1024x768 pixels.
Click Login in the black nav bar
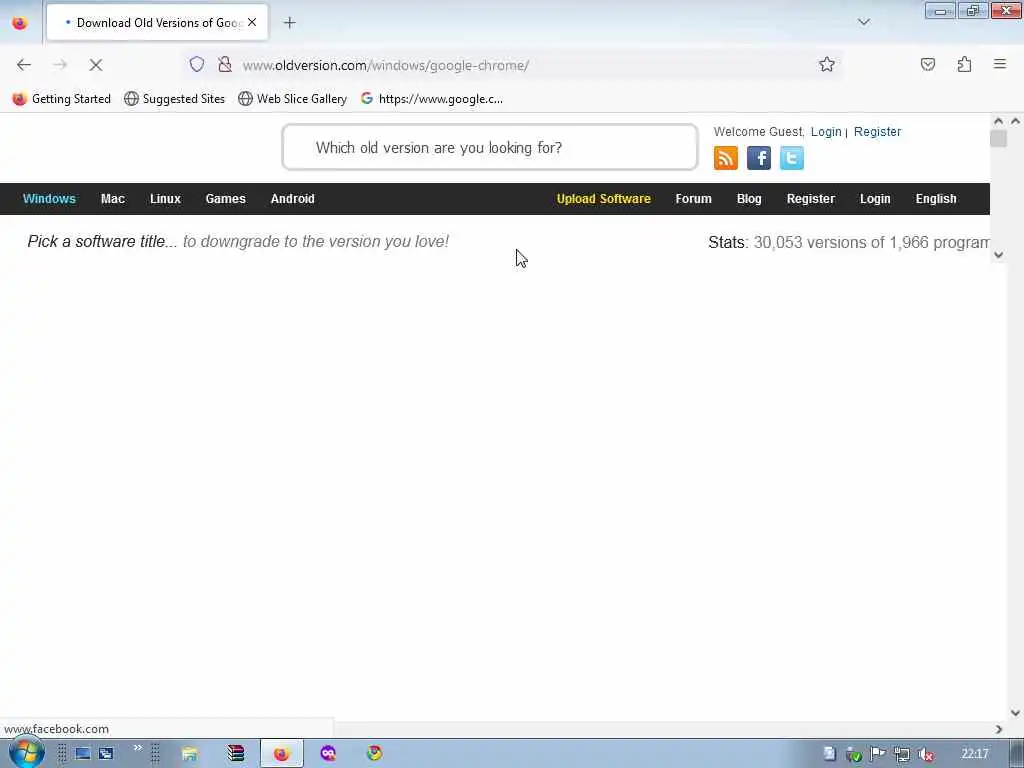(x=874, y=199)
